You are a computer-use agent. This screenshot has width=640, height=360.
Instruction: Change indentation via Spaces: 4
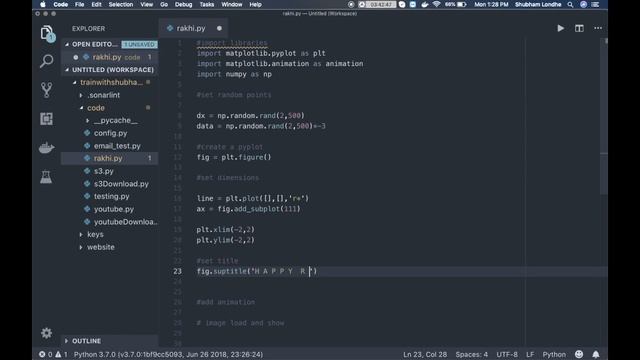coord(471,354)
